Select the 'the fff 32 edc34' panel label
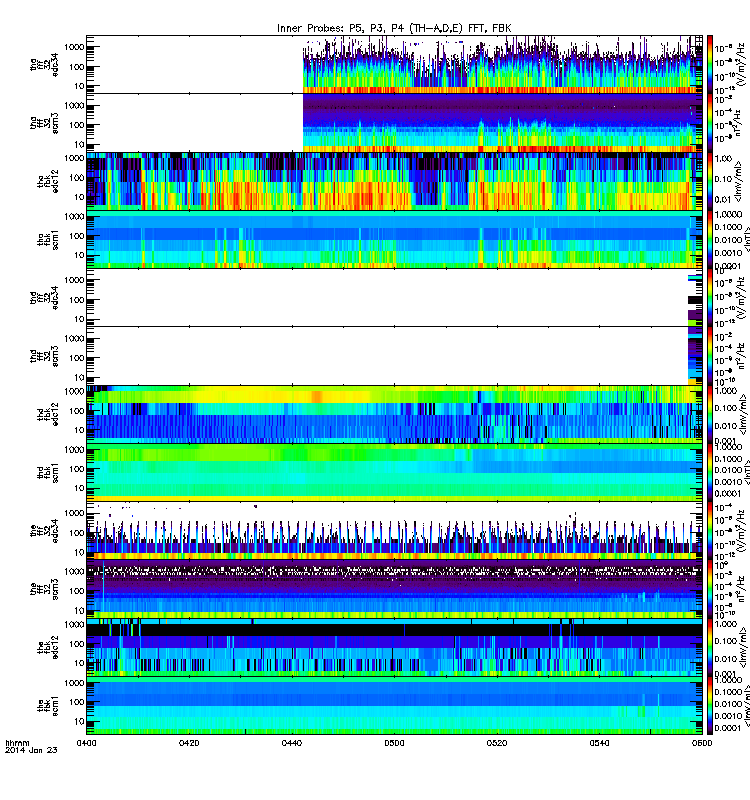This screenshot has width=750, height=800. [x=44, y=531]
